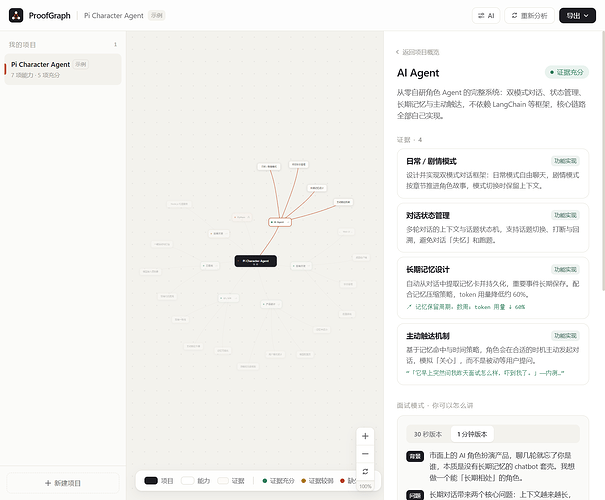Click the plus icon to create new project
The height and width of the screenshot is (500, 605).
point(48,483)
